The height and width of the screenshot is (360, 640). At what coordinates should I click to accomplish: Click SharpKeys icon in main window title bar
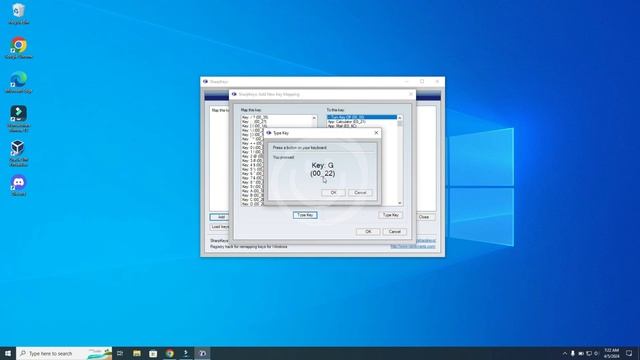coord(205,82)
